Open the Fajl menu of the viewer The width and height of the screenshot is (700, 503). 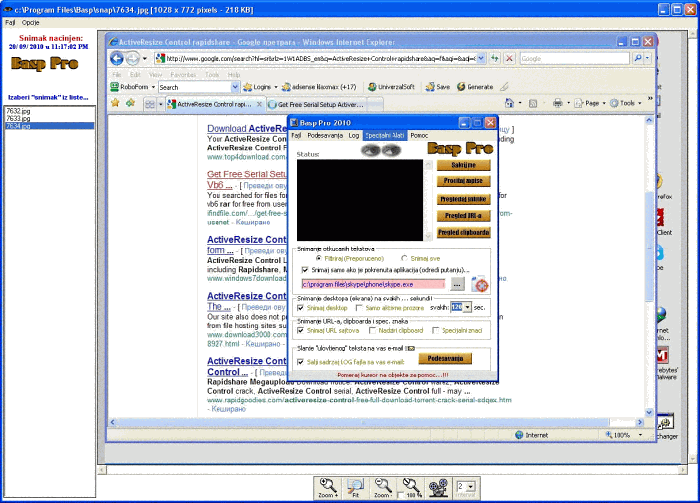click(10, 21)
